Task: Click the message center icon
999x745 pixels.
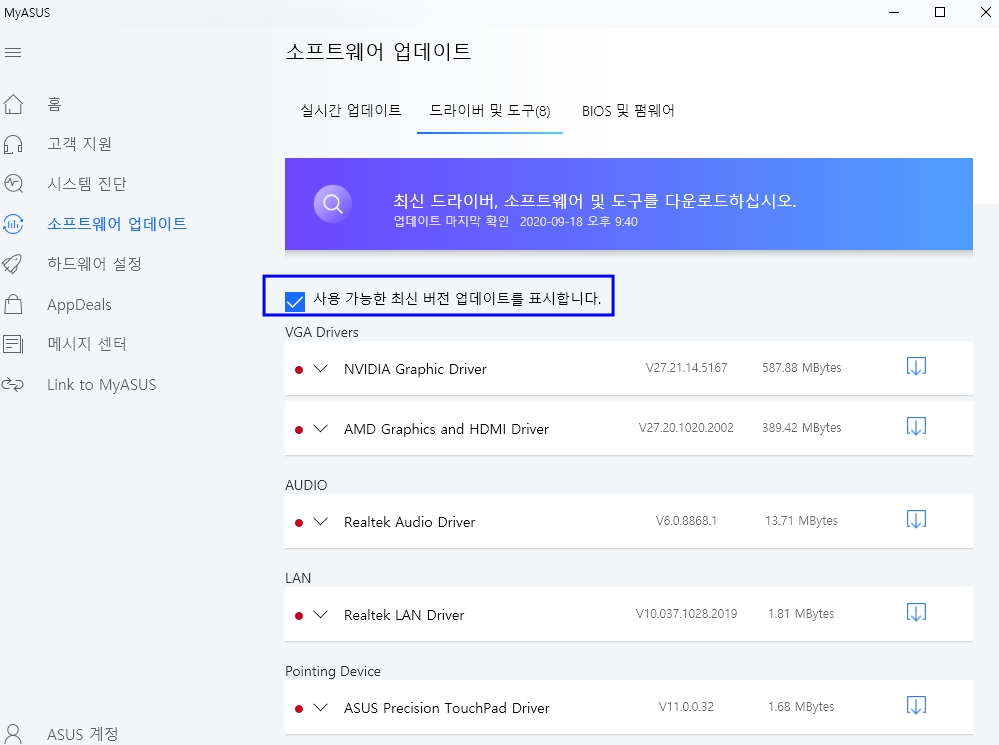Action: (13, 344)
